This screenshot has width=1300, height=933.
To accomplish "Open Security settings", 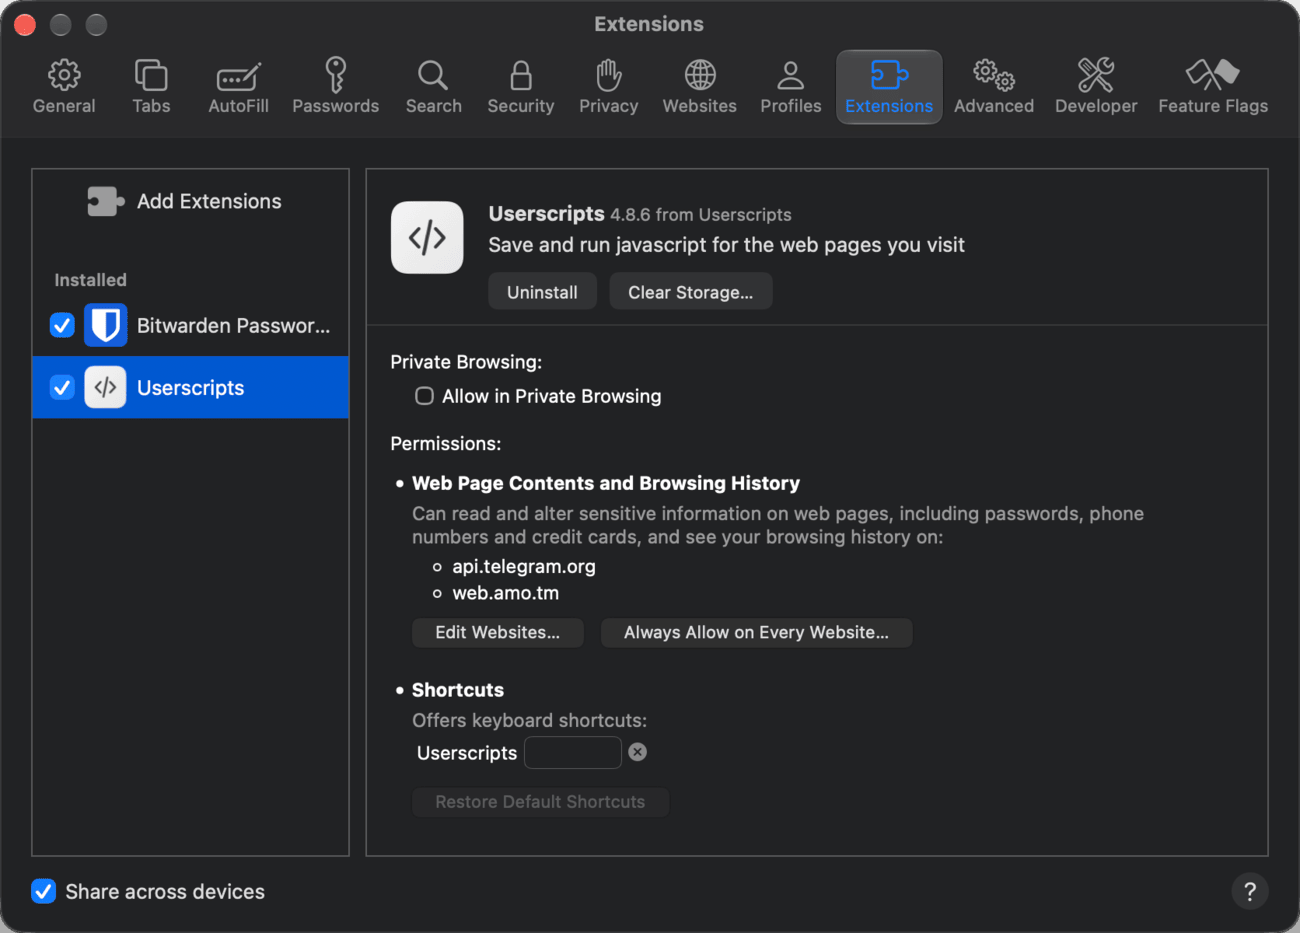I will [x=520, y=87].
